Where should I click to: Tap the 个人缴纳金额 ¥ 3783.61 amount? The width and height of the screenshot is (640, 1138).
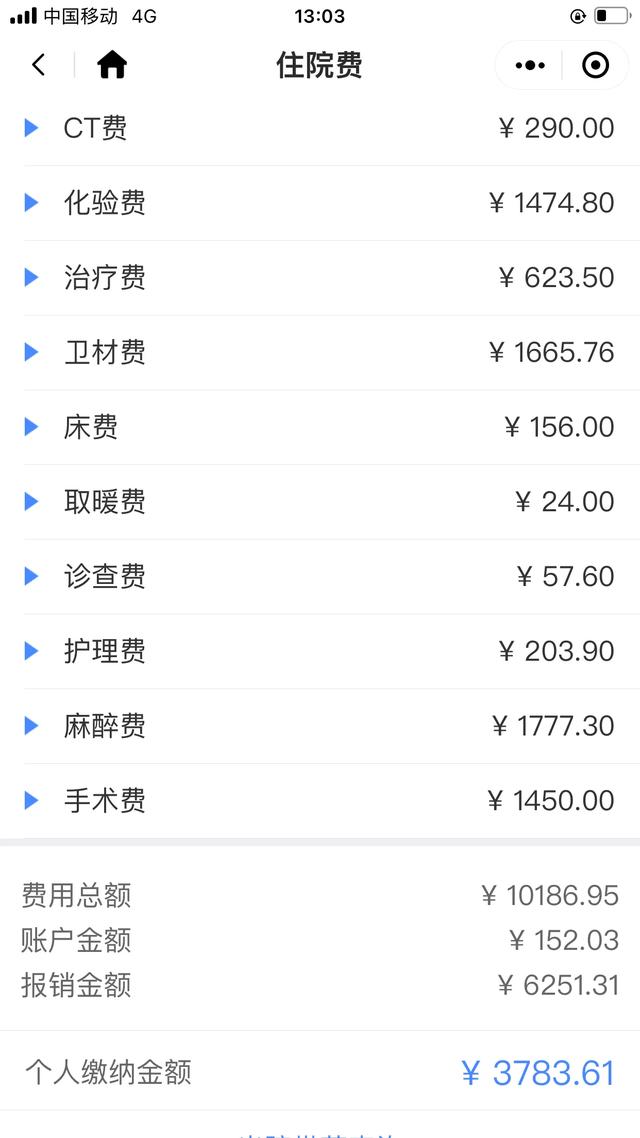[x=538, y=1073]
